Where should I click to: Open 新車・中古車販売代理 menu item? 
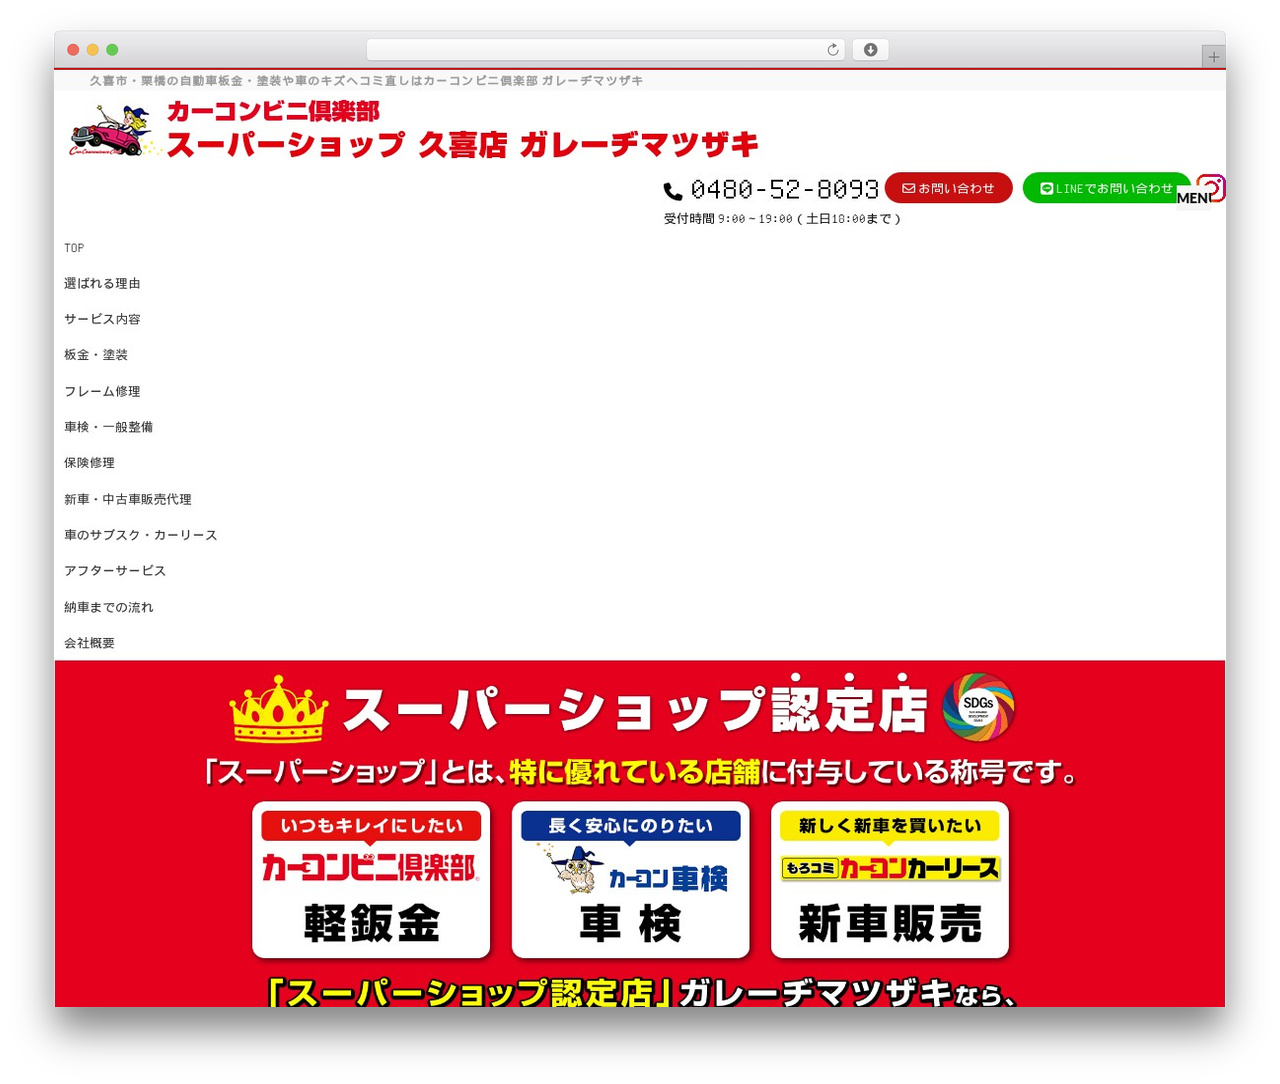coord(128,499)
